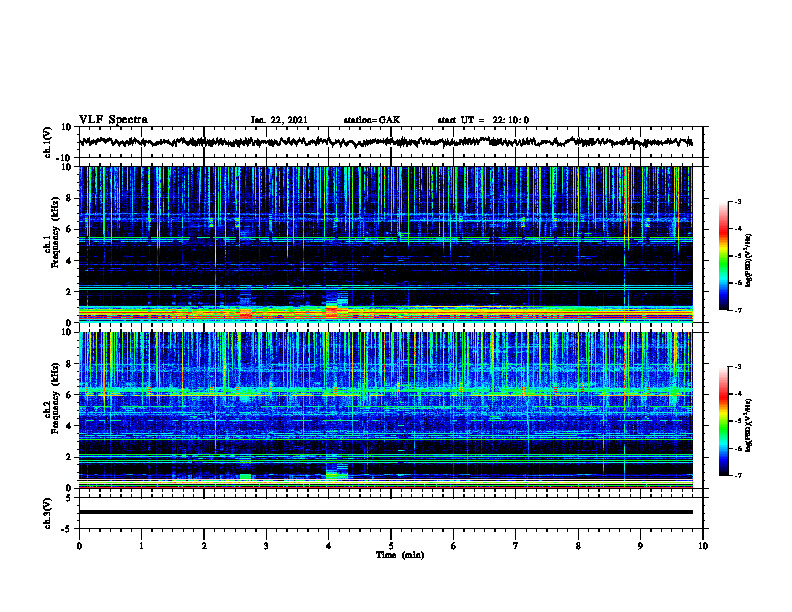Click the "ch.3(V)" axis label
Image resolution: width=792 pixels, height=612 pixels.
[x=48, y=513]
